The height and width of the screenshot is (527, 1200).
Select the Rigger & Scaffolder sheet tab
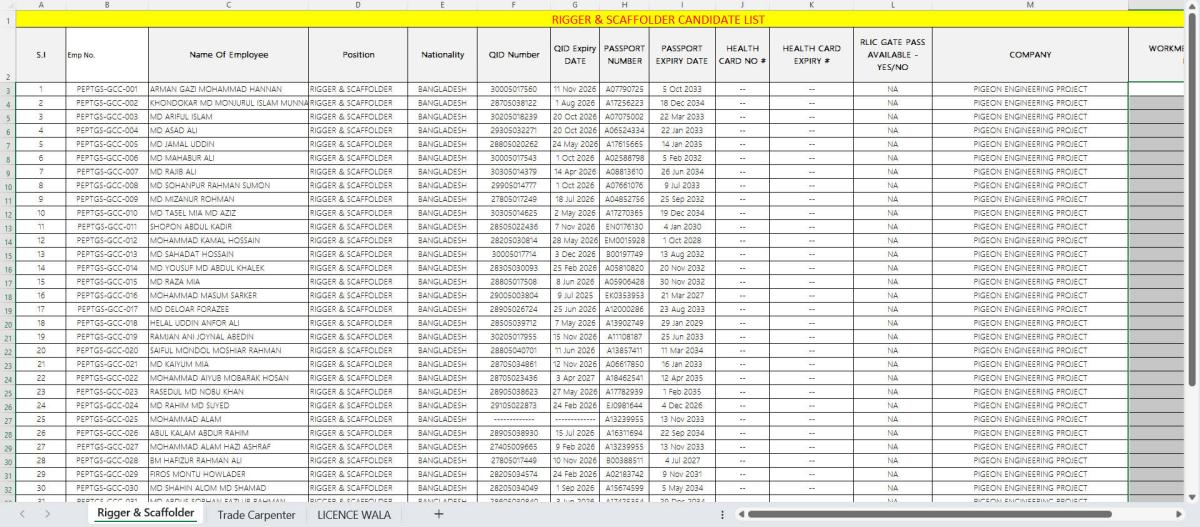point(145,514)
